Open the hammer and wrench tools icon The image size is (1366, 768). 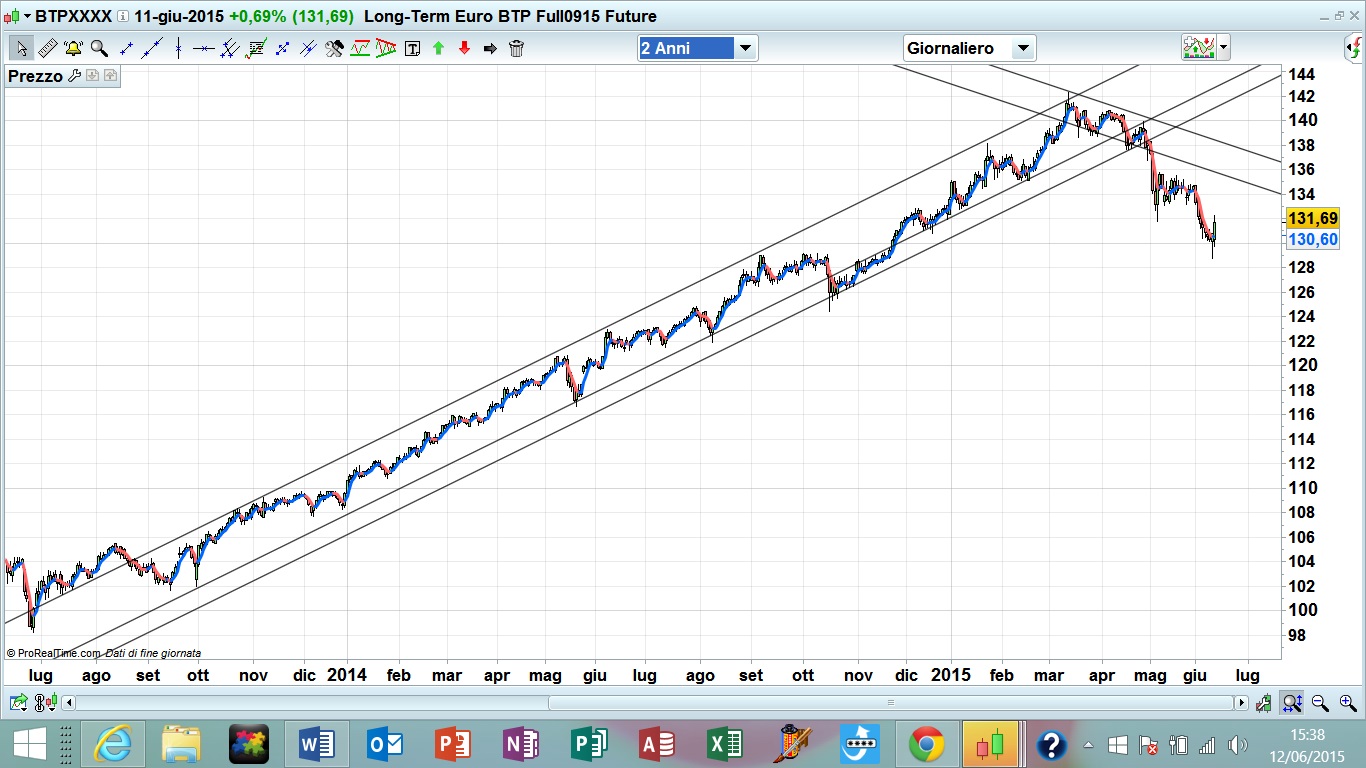[334, 48]
